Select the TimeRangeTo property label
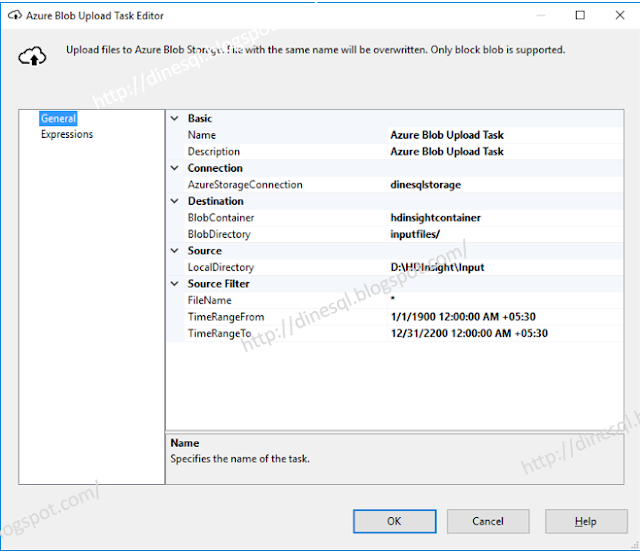 (x=219, y=334)
